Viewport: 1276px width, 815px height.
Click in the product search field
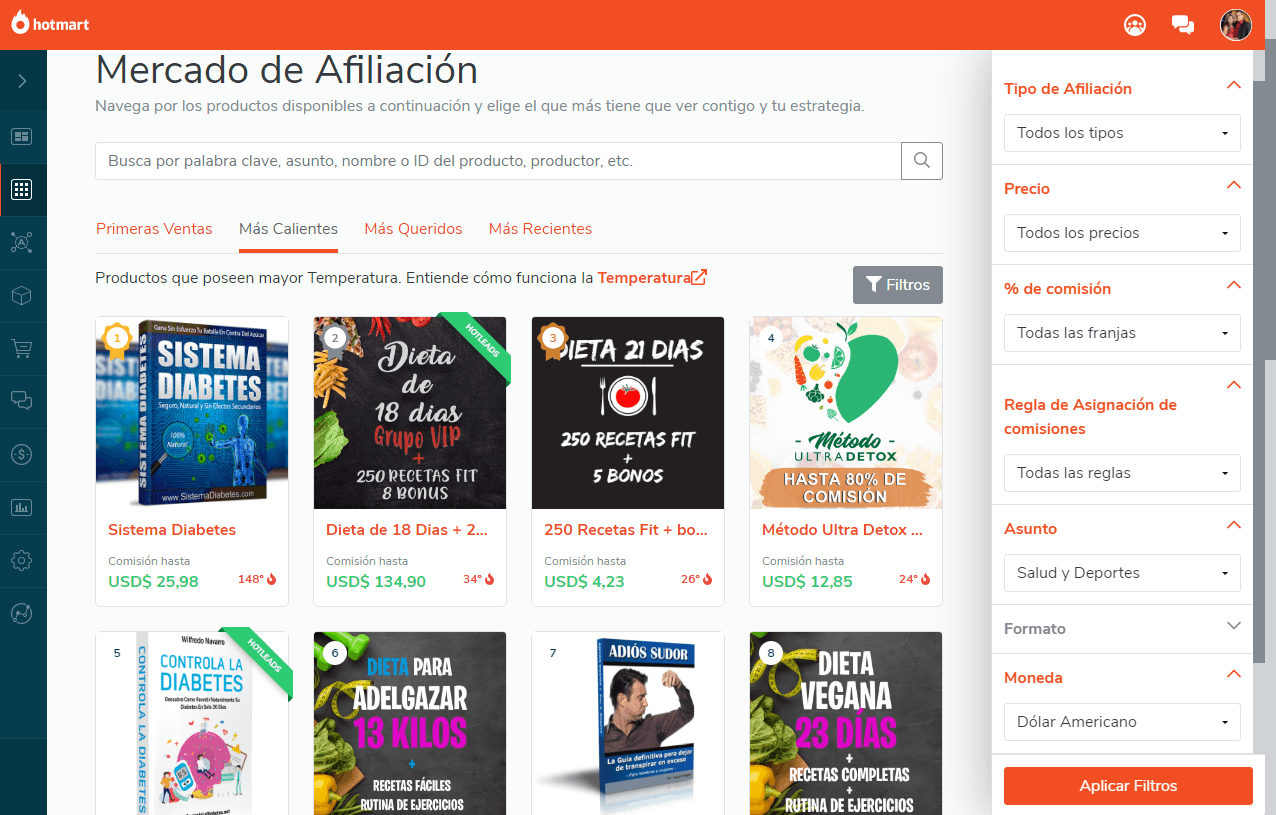click(x=498, y=161)
